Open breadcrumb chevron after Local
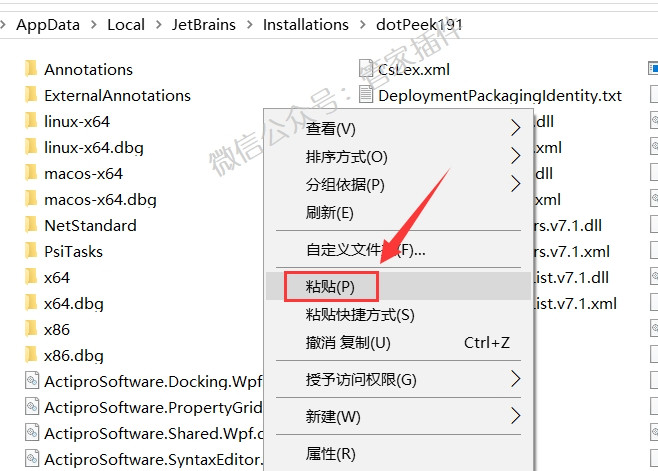Image resolution: width=658 pixels, height=471 pixels. pos(159,25)
